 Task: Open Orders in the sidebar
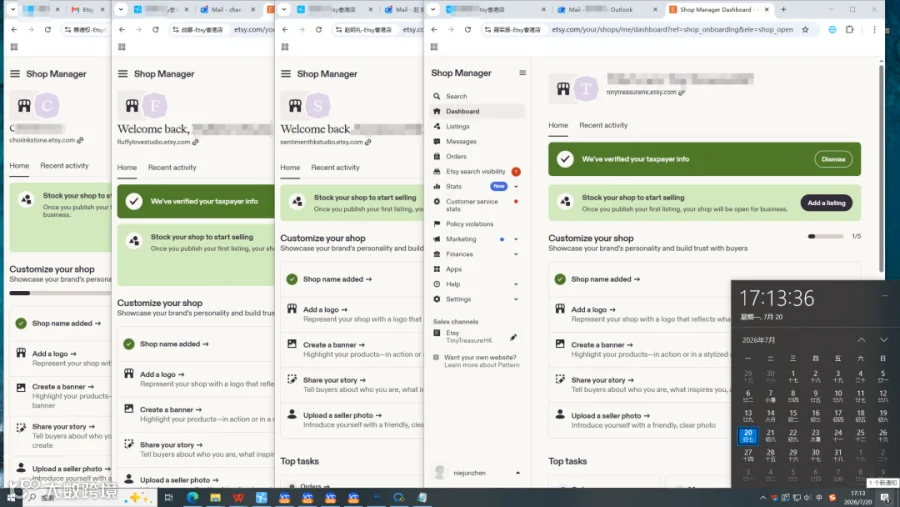pos(456,156)
